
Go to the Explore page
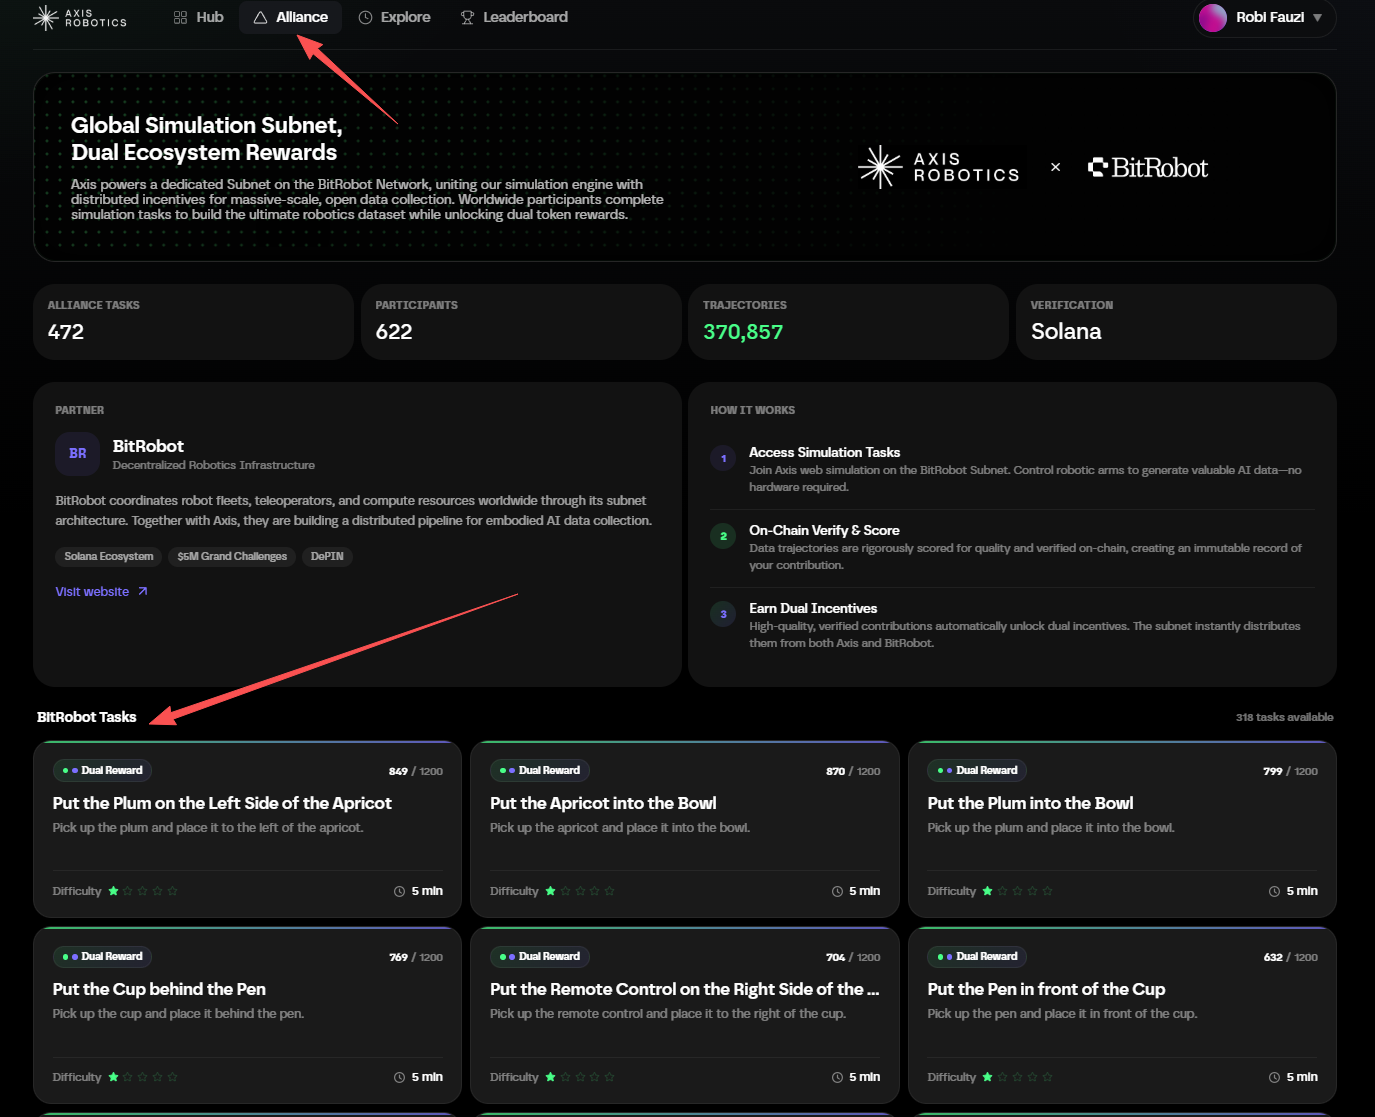(x=394, y=17)
